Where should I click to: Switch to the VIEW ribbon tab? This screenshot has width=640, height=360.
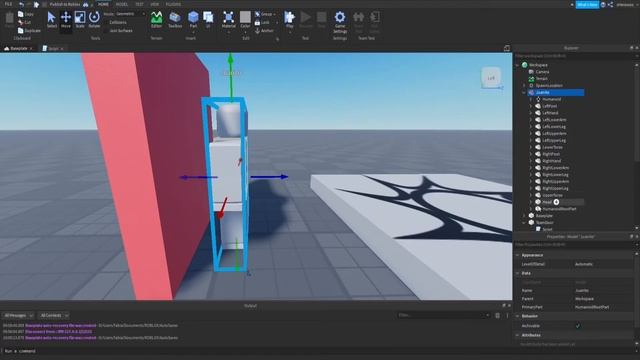[154, 4]
